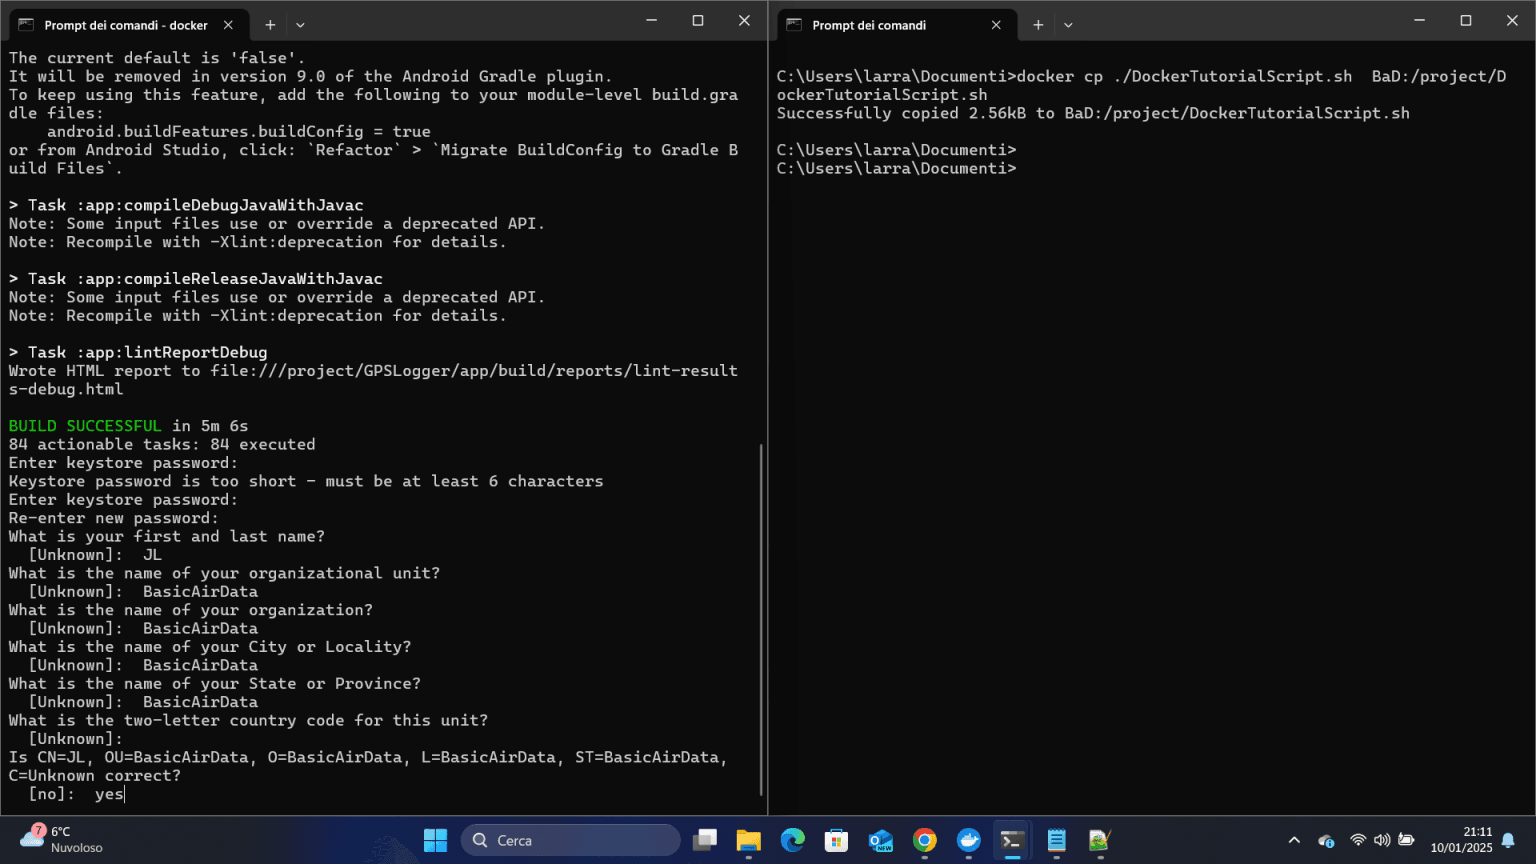Click '[Unknown]: JL' answer line
This screenshot has width=1536, height=864.
(x=95, y=555)
